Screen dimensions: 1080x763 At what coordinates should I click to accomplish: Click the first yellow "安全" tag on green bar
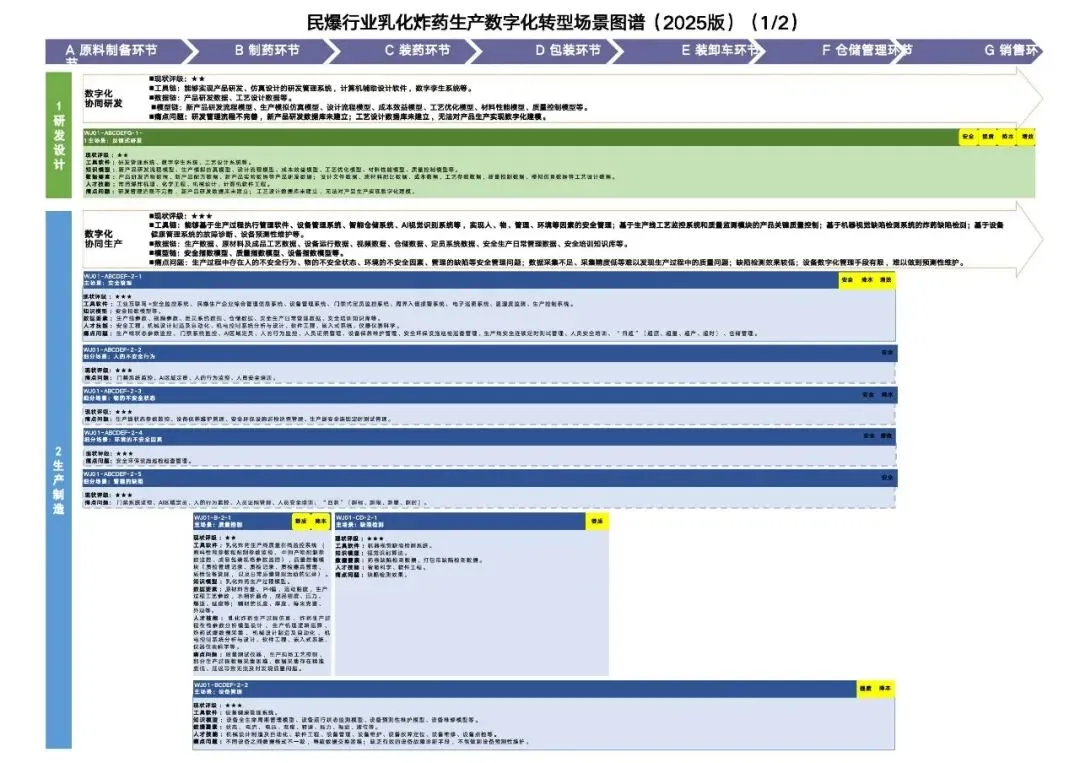968,136
